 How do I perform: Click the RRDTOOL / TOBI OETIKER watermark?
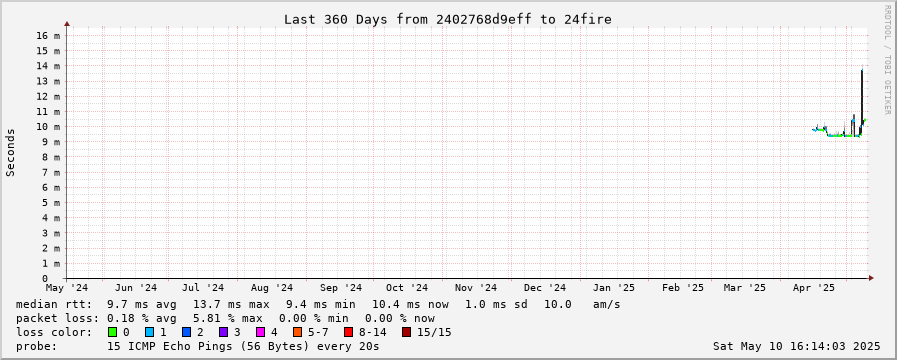point(887,60)
